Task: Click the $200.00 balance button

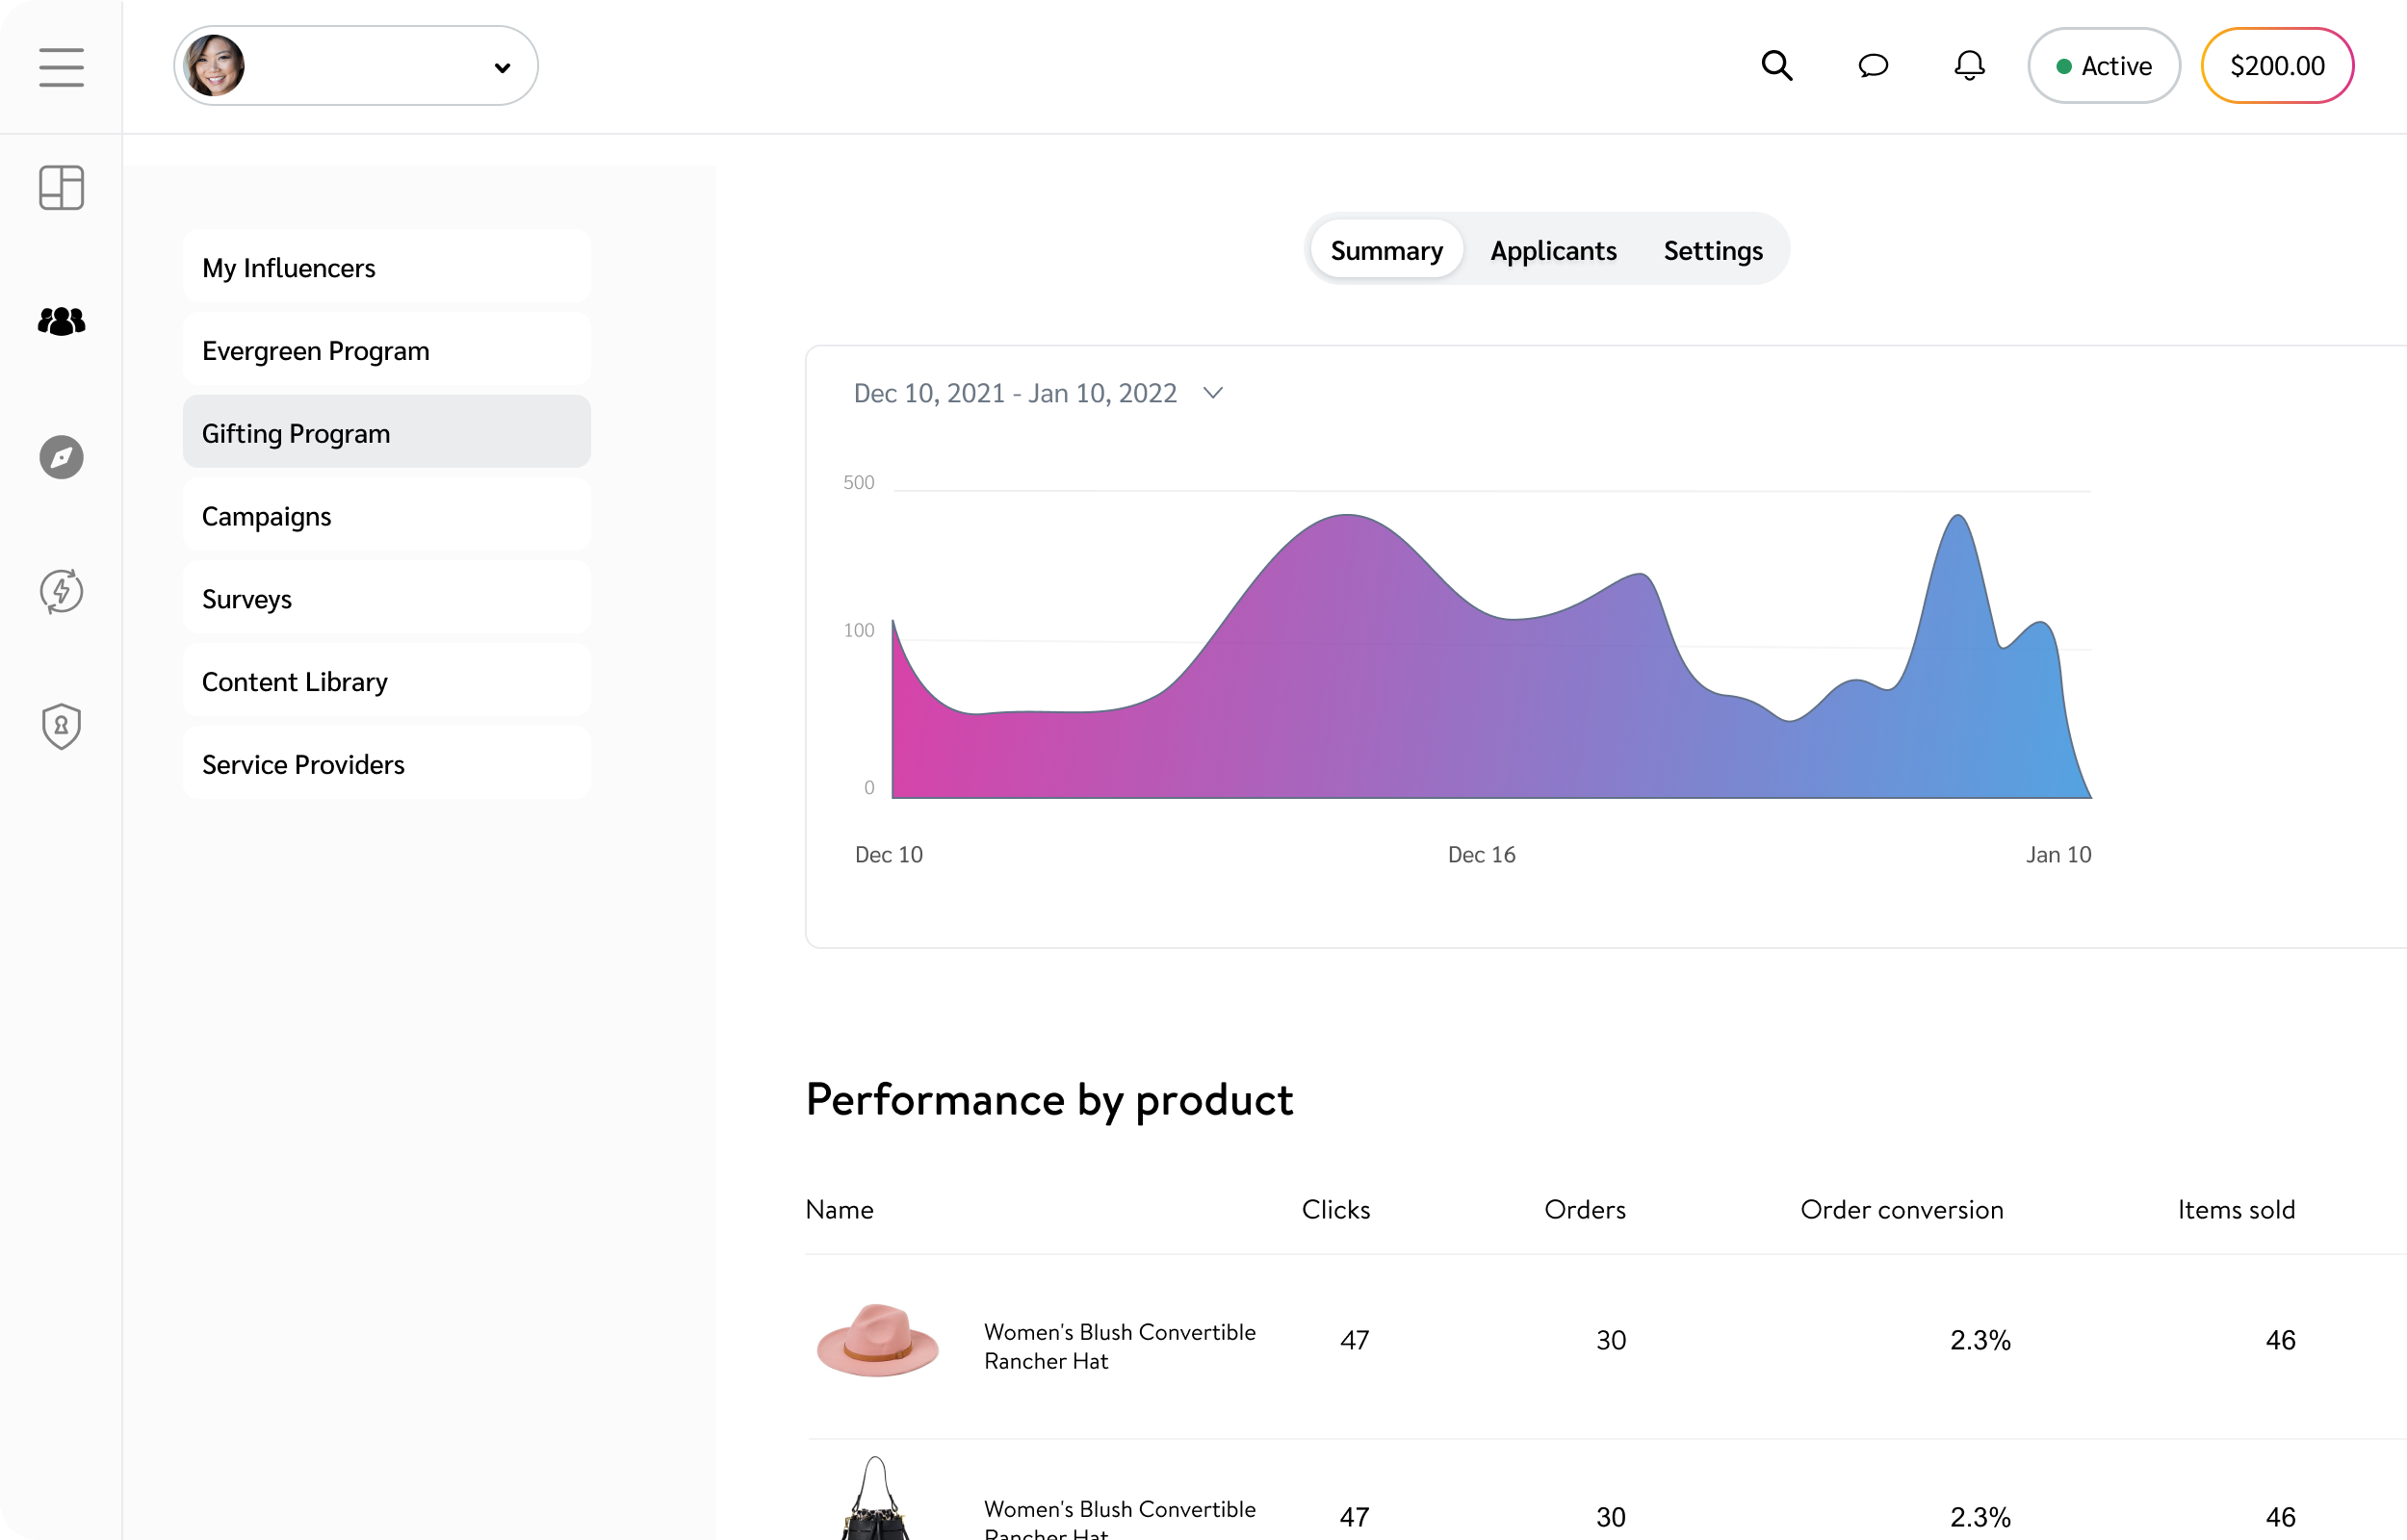Action: pos(2276,66)
